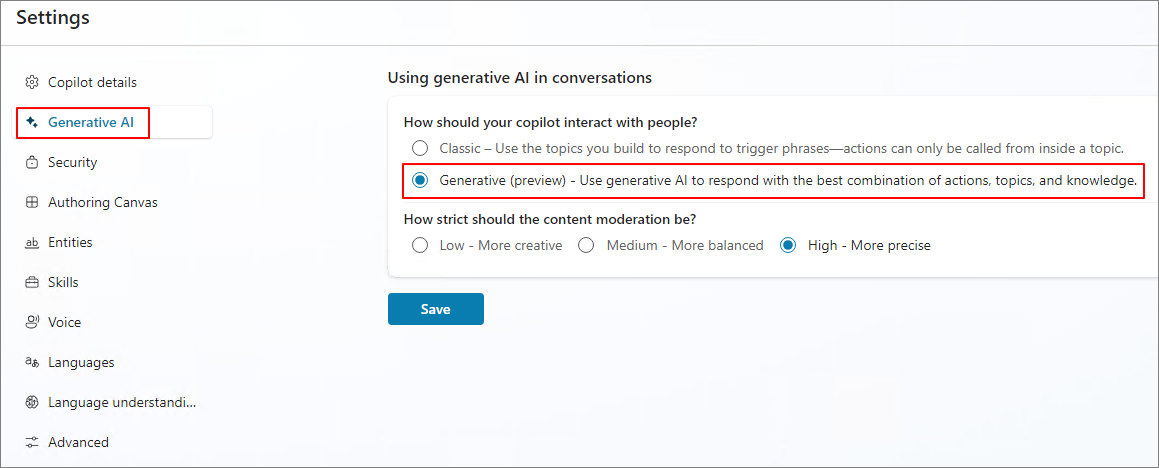Click the Language understanding brain icon
Viewport: 1159px width, 468px height.
tap(32, 402)
